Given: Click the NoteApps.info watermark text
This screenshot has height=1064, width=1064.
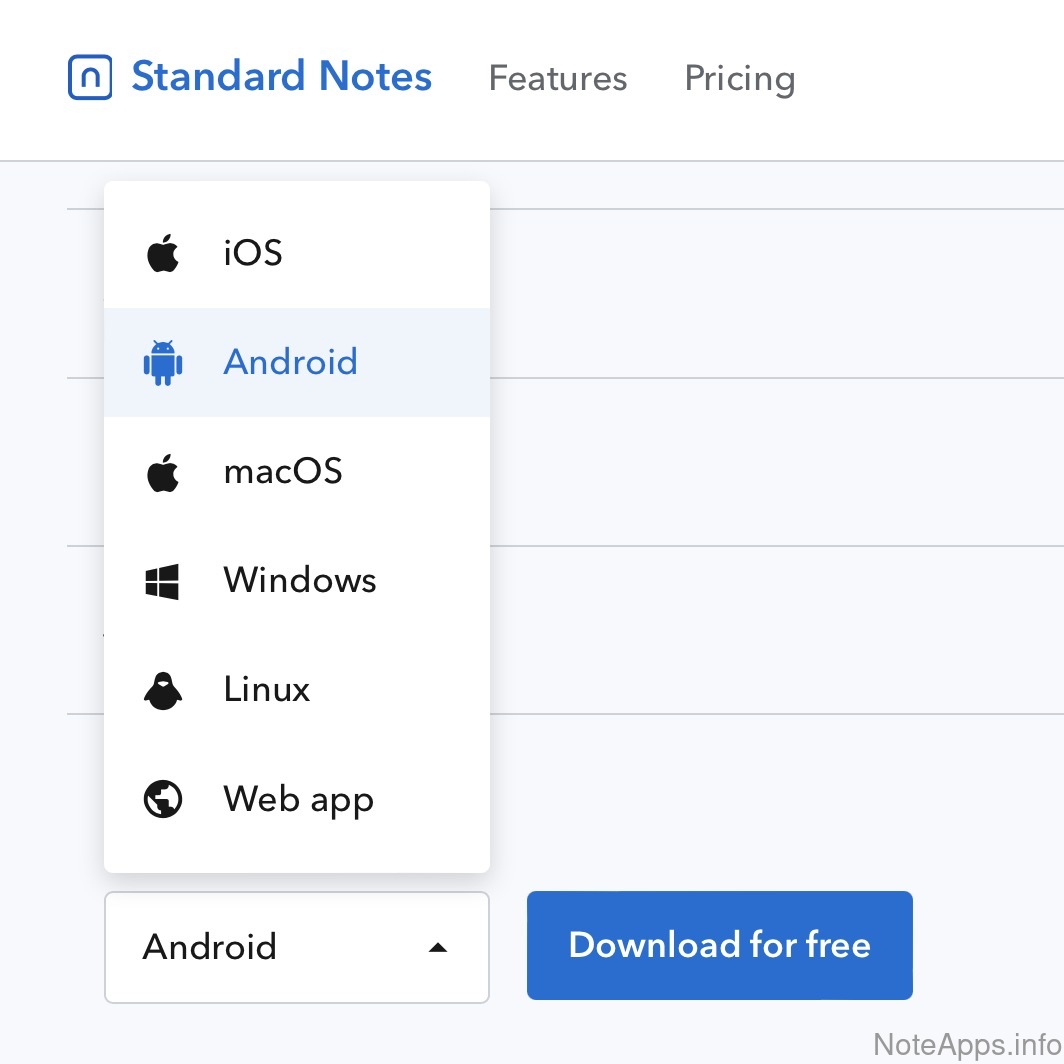Looking at the screenshot, I should pyautogui.click(x=966, y=1045).
